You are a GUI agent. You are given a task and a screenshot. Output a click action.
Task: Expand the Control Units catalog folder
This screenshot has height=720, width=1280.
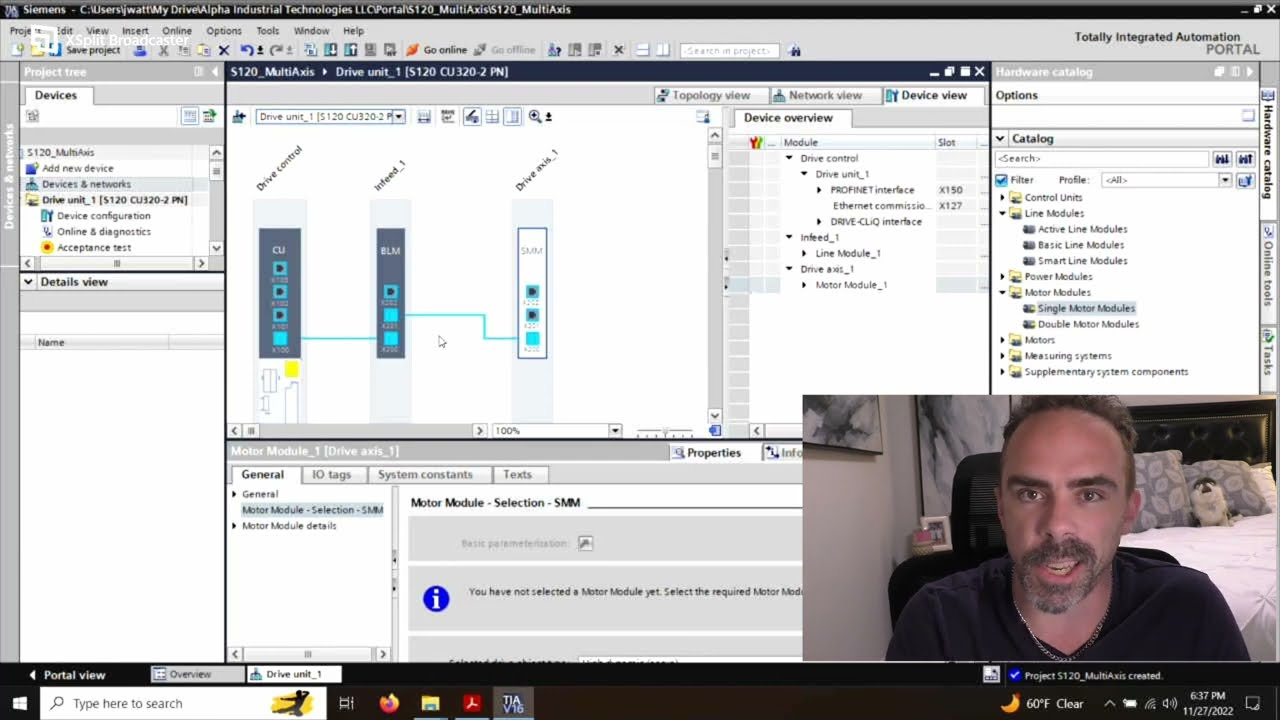point(1003,198)
